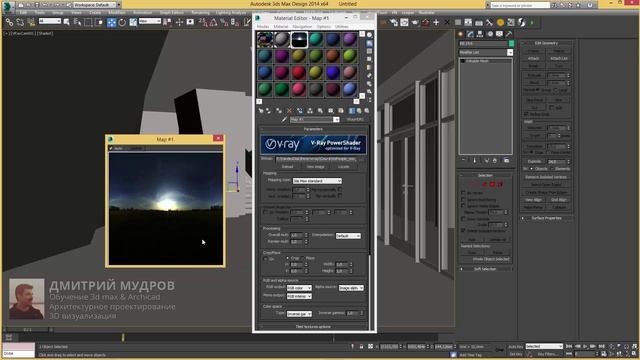Click Rectangular Selection Region icon
Screen dimensions: 640x360
(x=88, y=22)
